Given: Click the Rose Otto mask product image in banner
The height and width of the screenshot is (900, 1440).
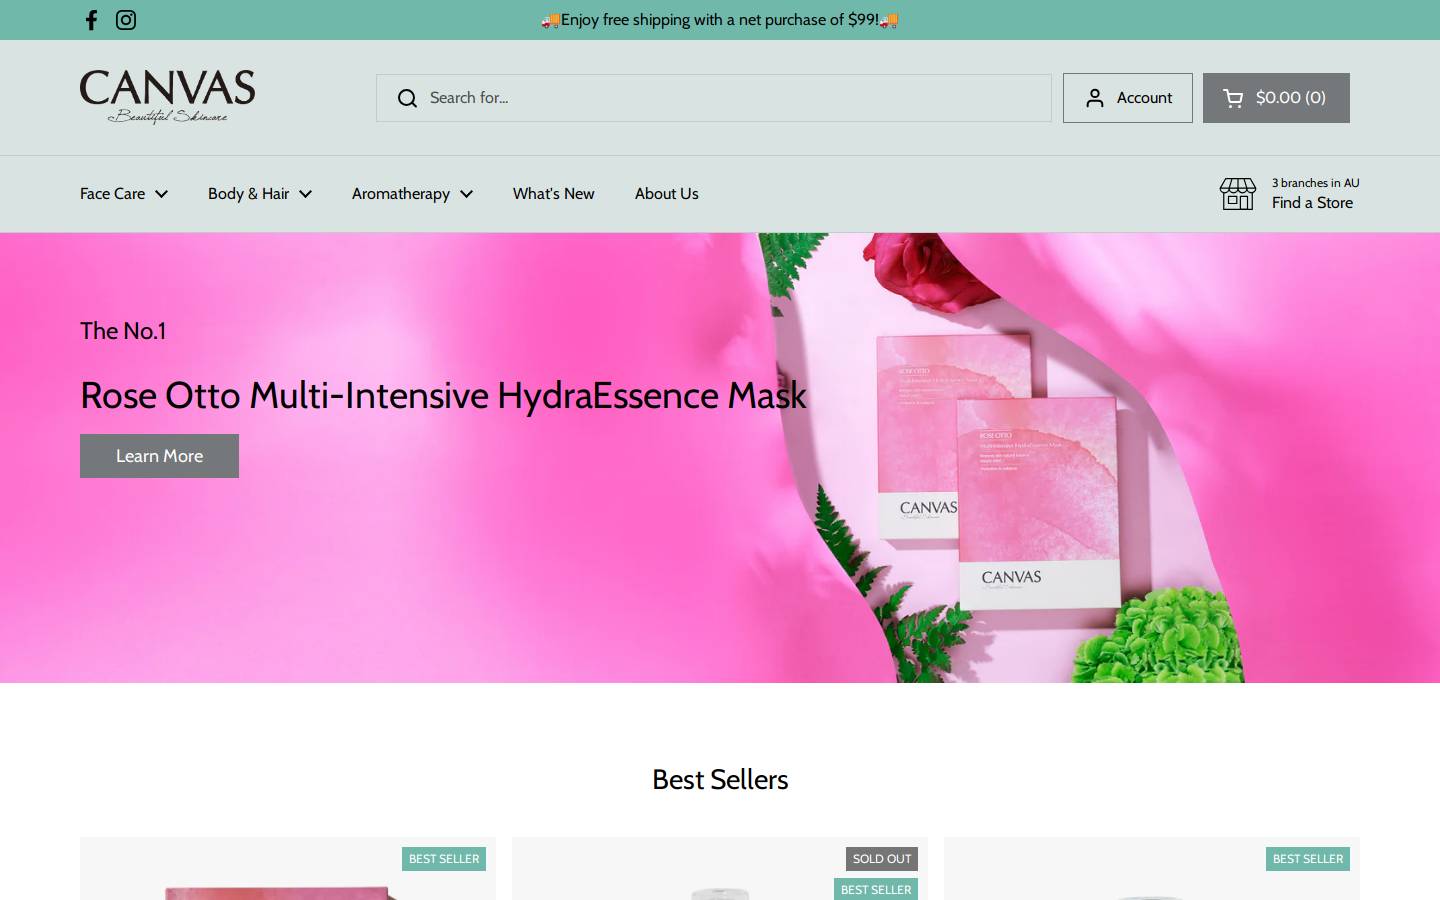Looking at the screenshot, I should tap(1000, 470).
